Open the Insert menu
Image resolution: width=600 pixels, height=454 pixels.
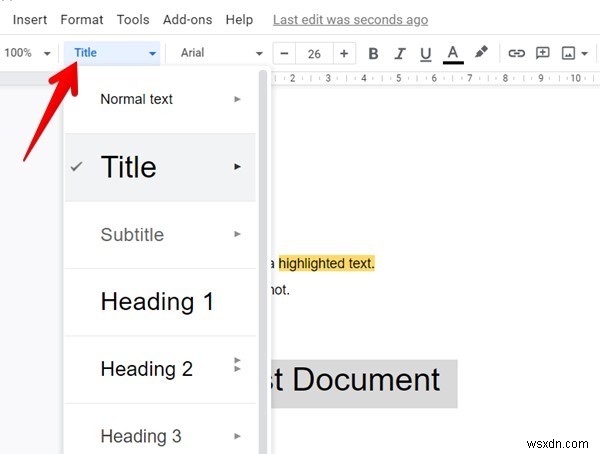tap(30, 20)
